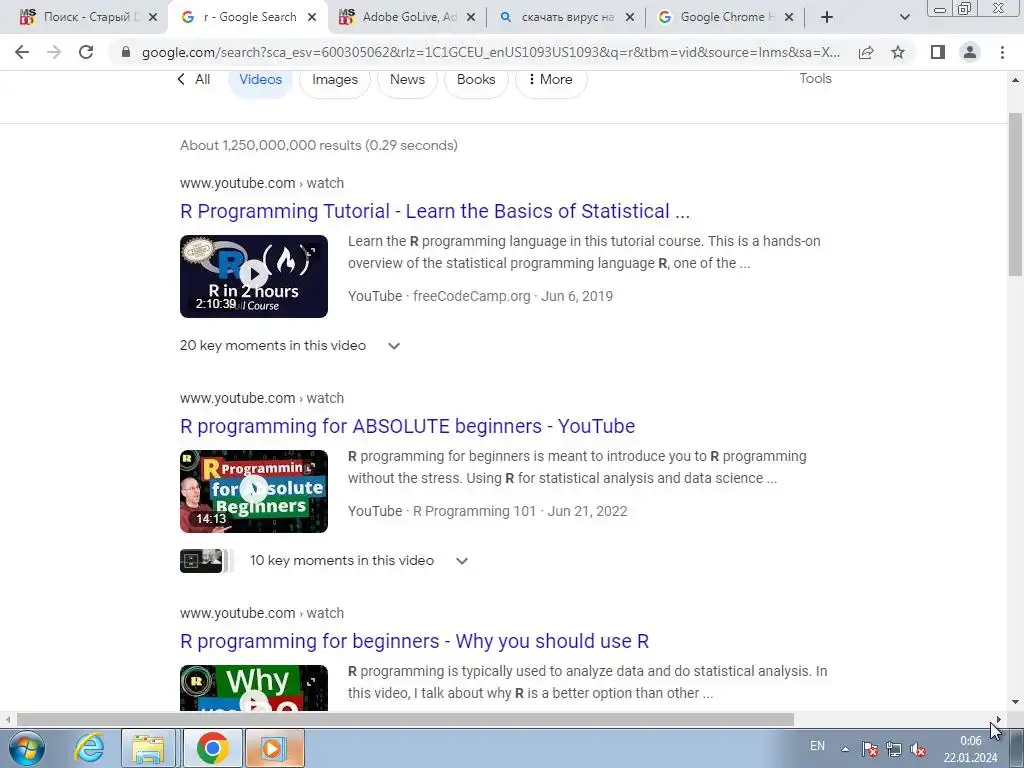Close the 'Поиск - Старый' tab
This screenshot has height=768, width=1024.
153,17
